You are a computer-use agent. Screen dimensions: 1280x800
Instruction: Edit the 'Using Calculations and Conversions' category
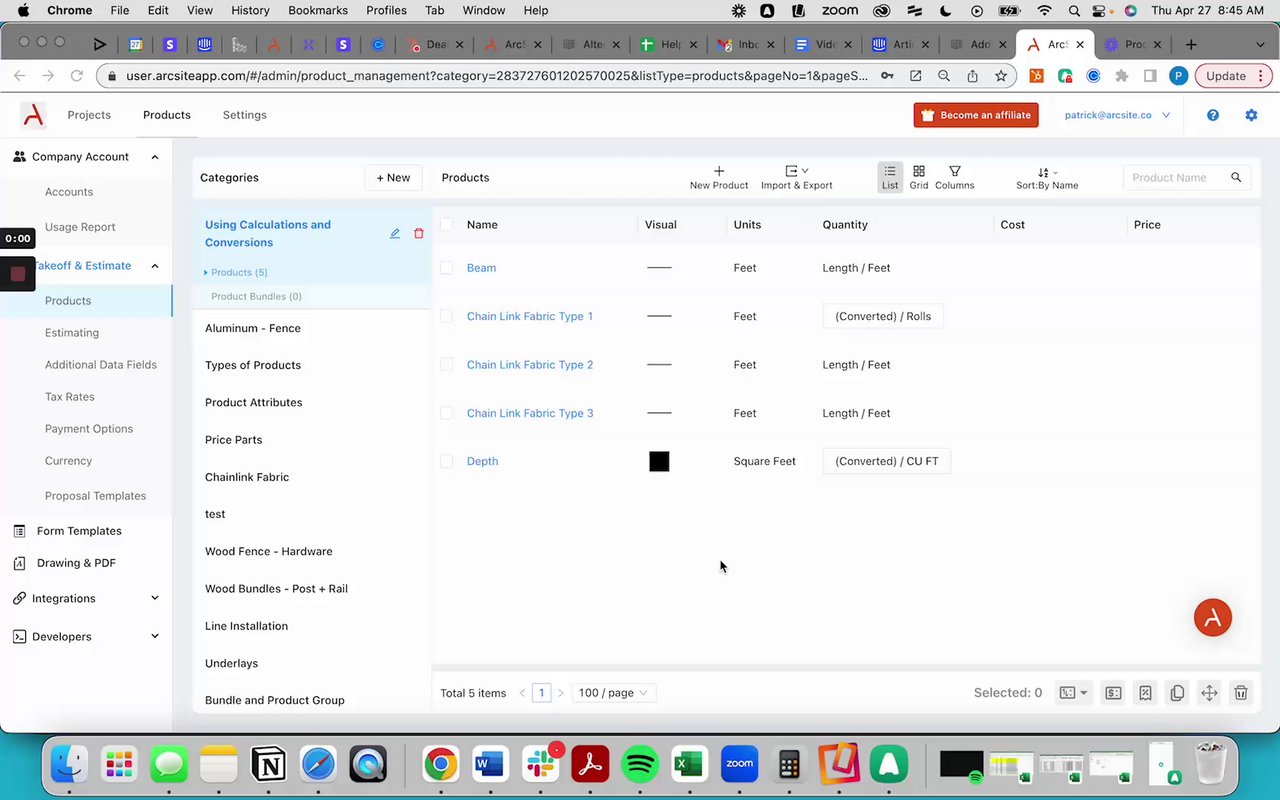click(x=395, y=233)
